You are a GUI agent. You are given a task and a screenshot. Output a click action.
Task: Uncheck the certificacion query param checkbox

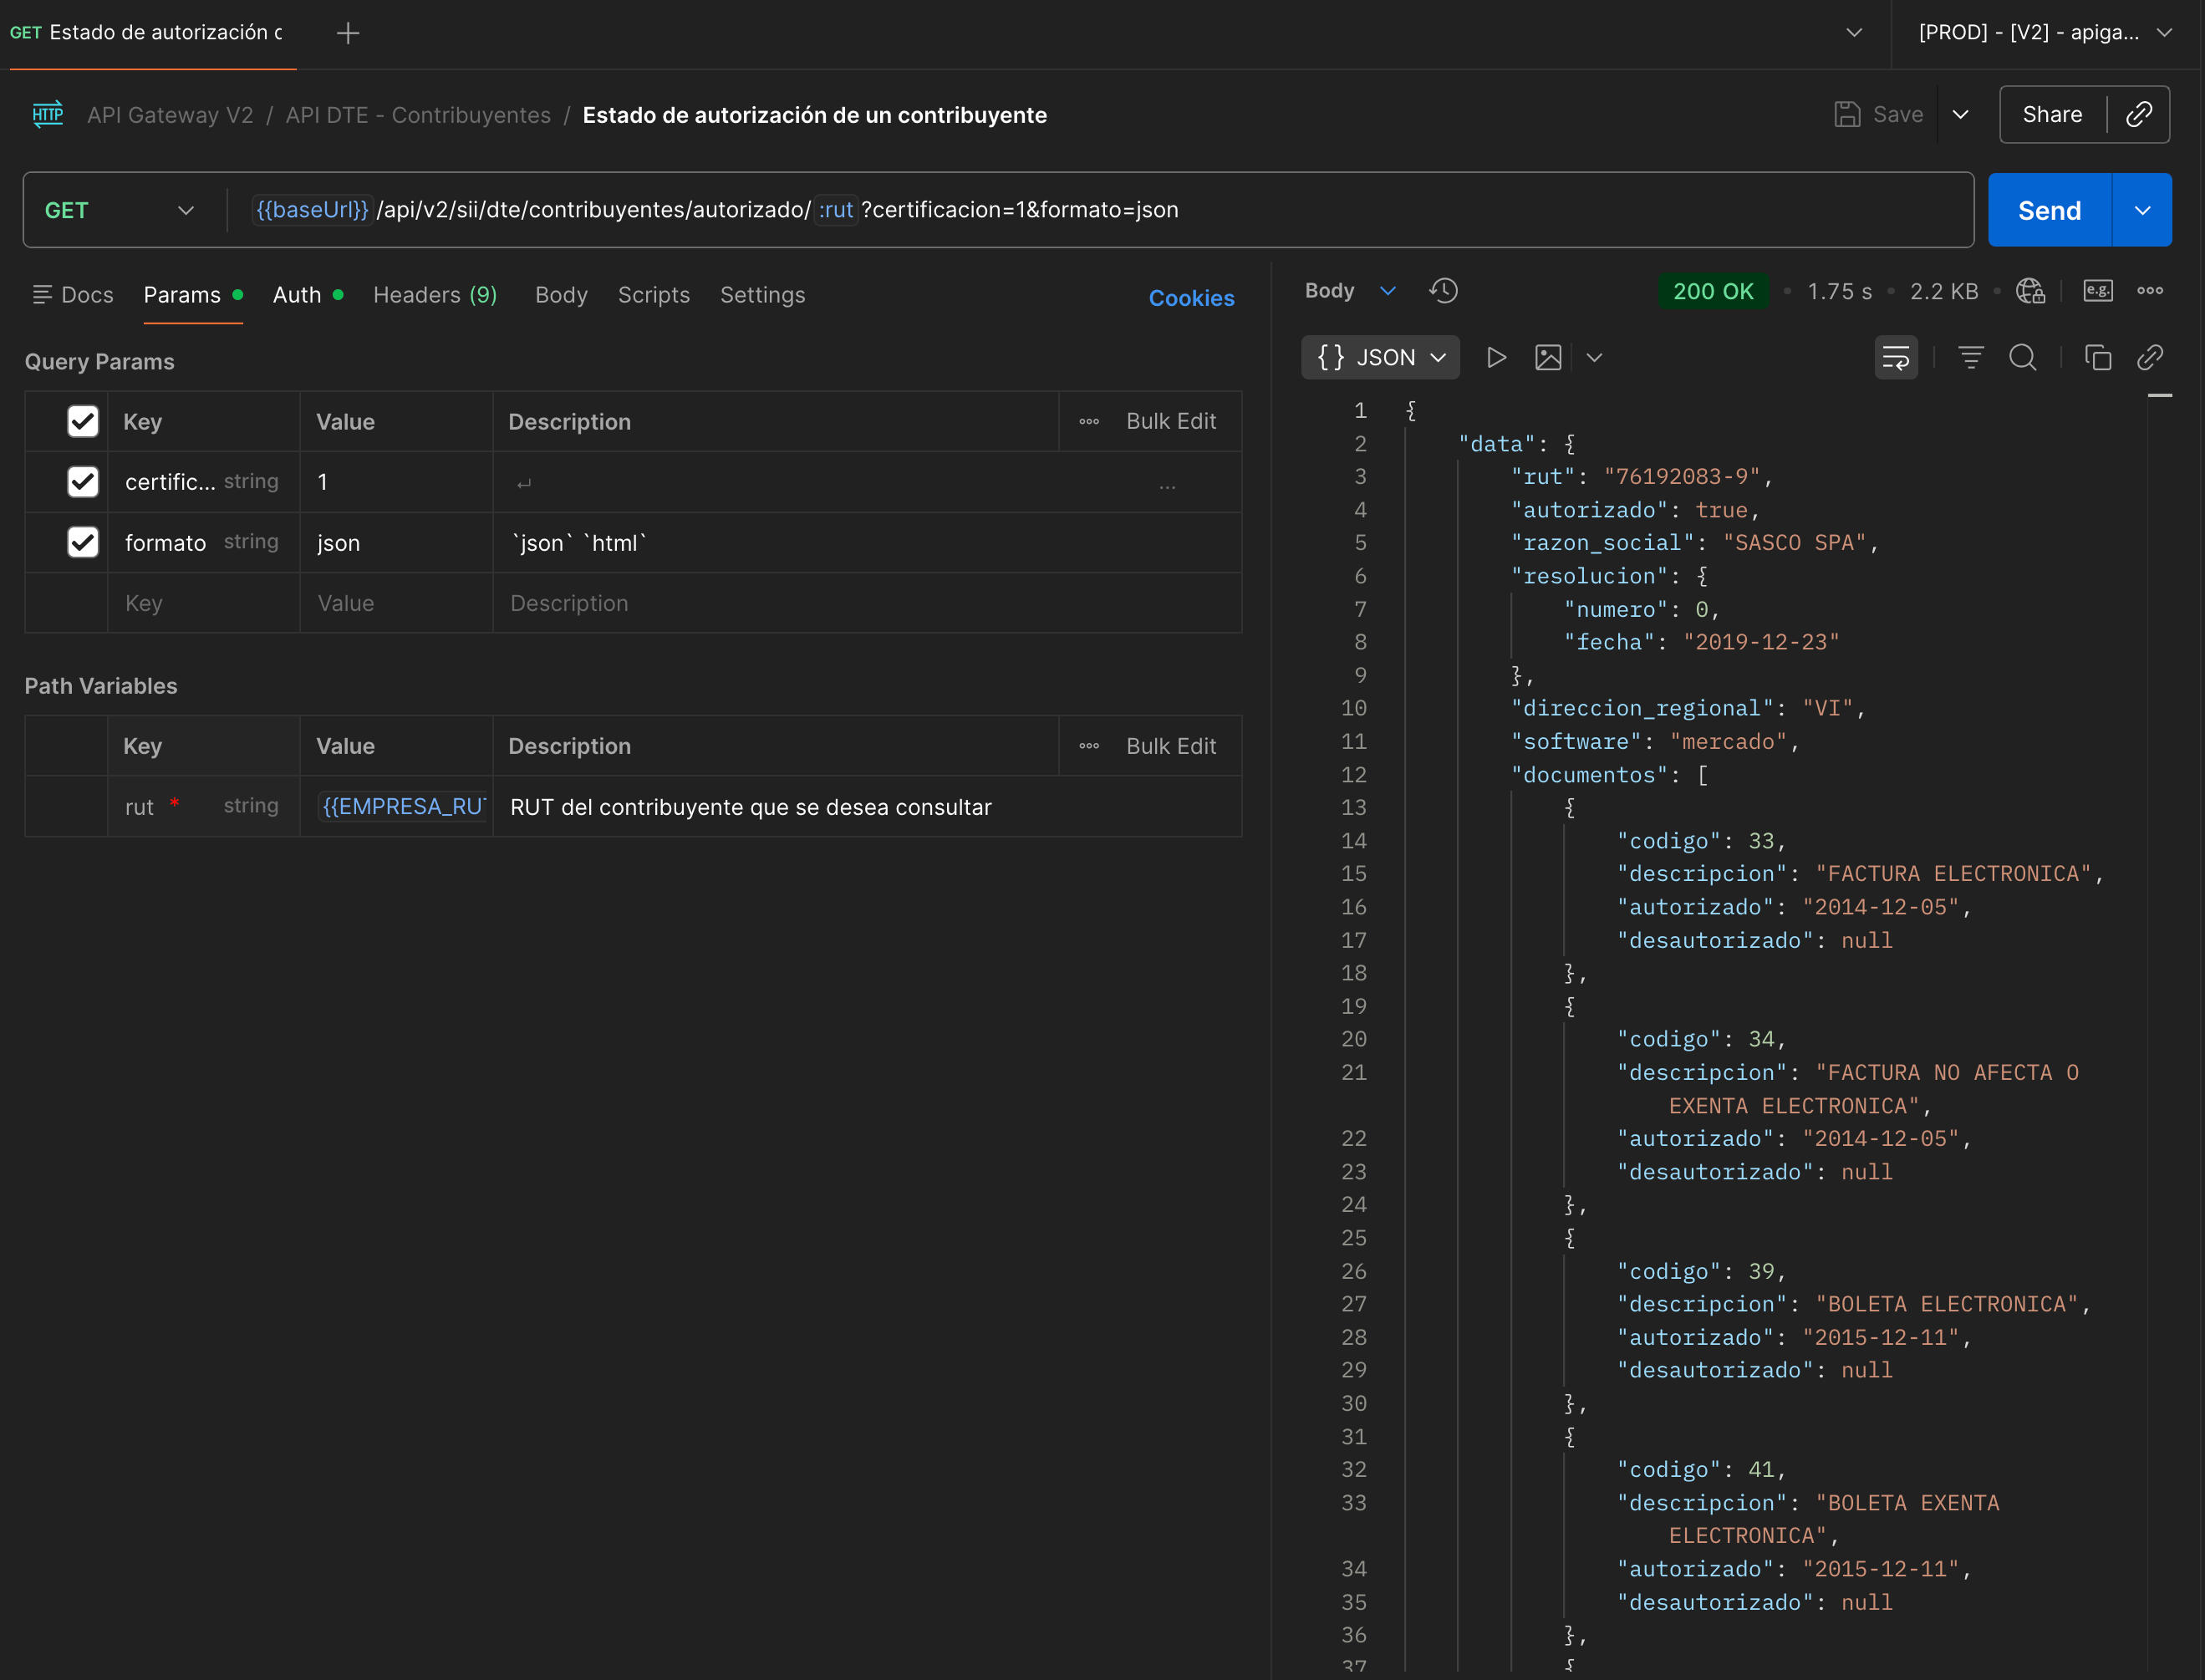coord(83,482)
